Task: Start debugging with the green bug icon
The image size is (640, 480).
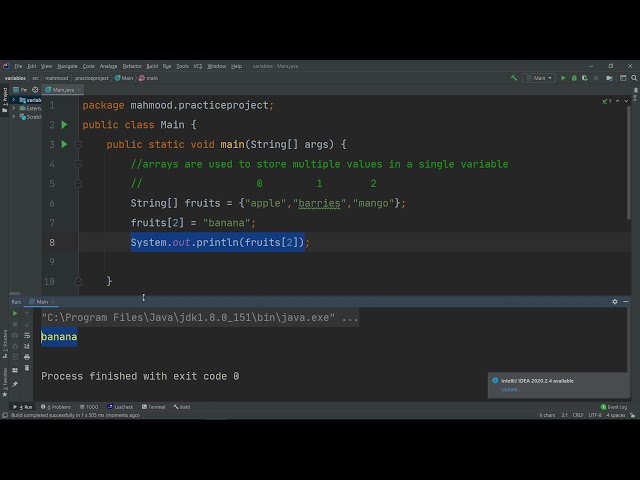Action: coord(574,78)
